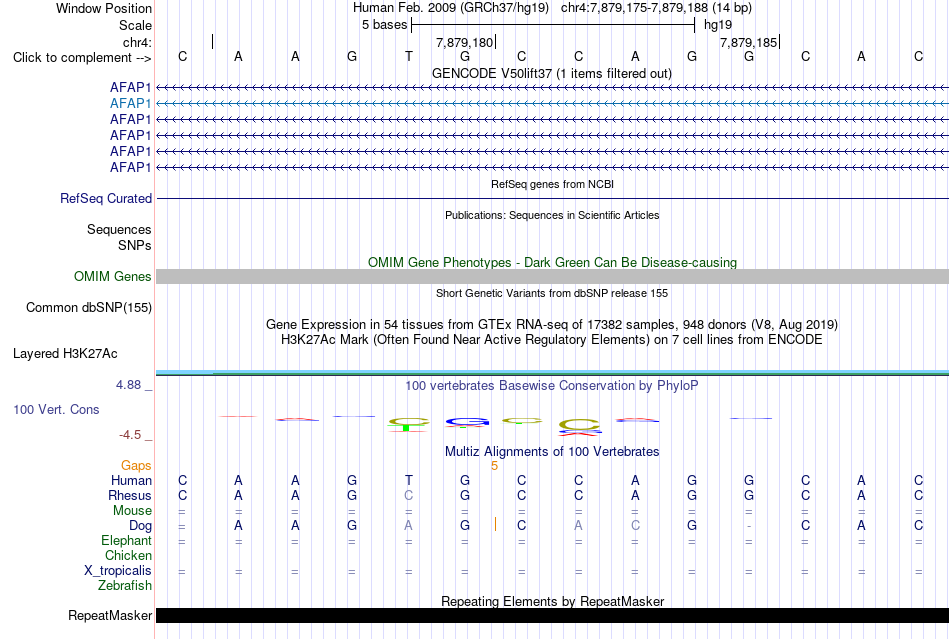Open the Repeating Elements by RepeatMasker title
This screenshot has height=639, width=950.
coord(552,601)
